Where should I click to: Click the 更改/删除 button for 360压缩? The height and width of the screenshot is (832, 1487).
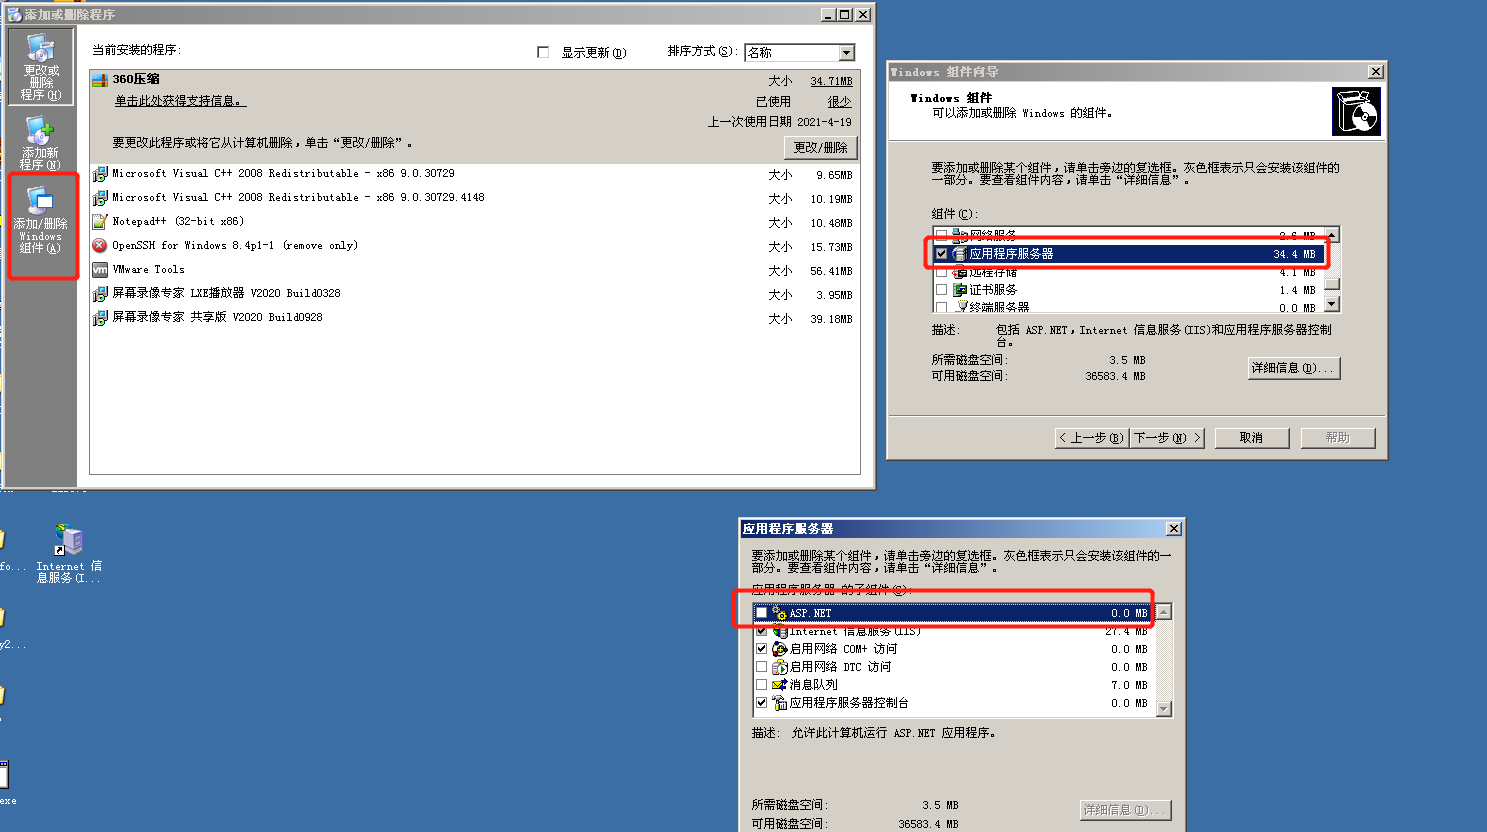[x=821, y=147]
